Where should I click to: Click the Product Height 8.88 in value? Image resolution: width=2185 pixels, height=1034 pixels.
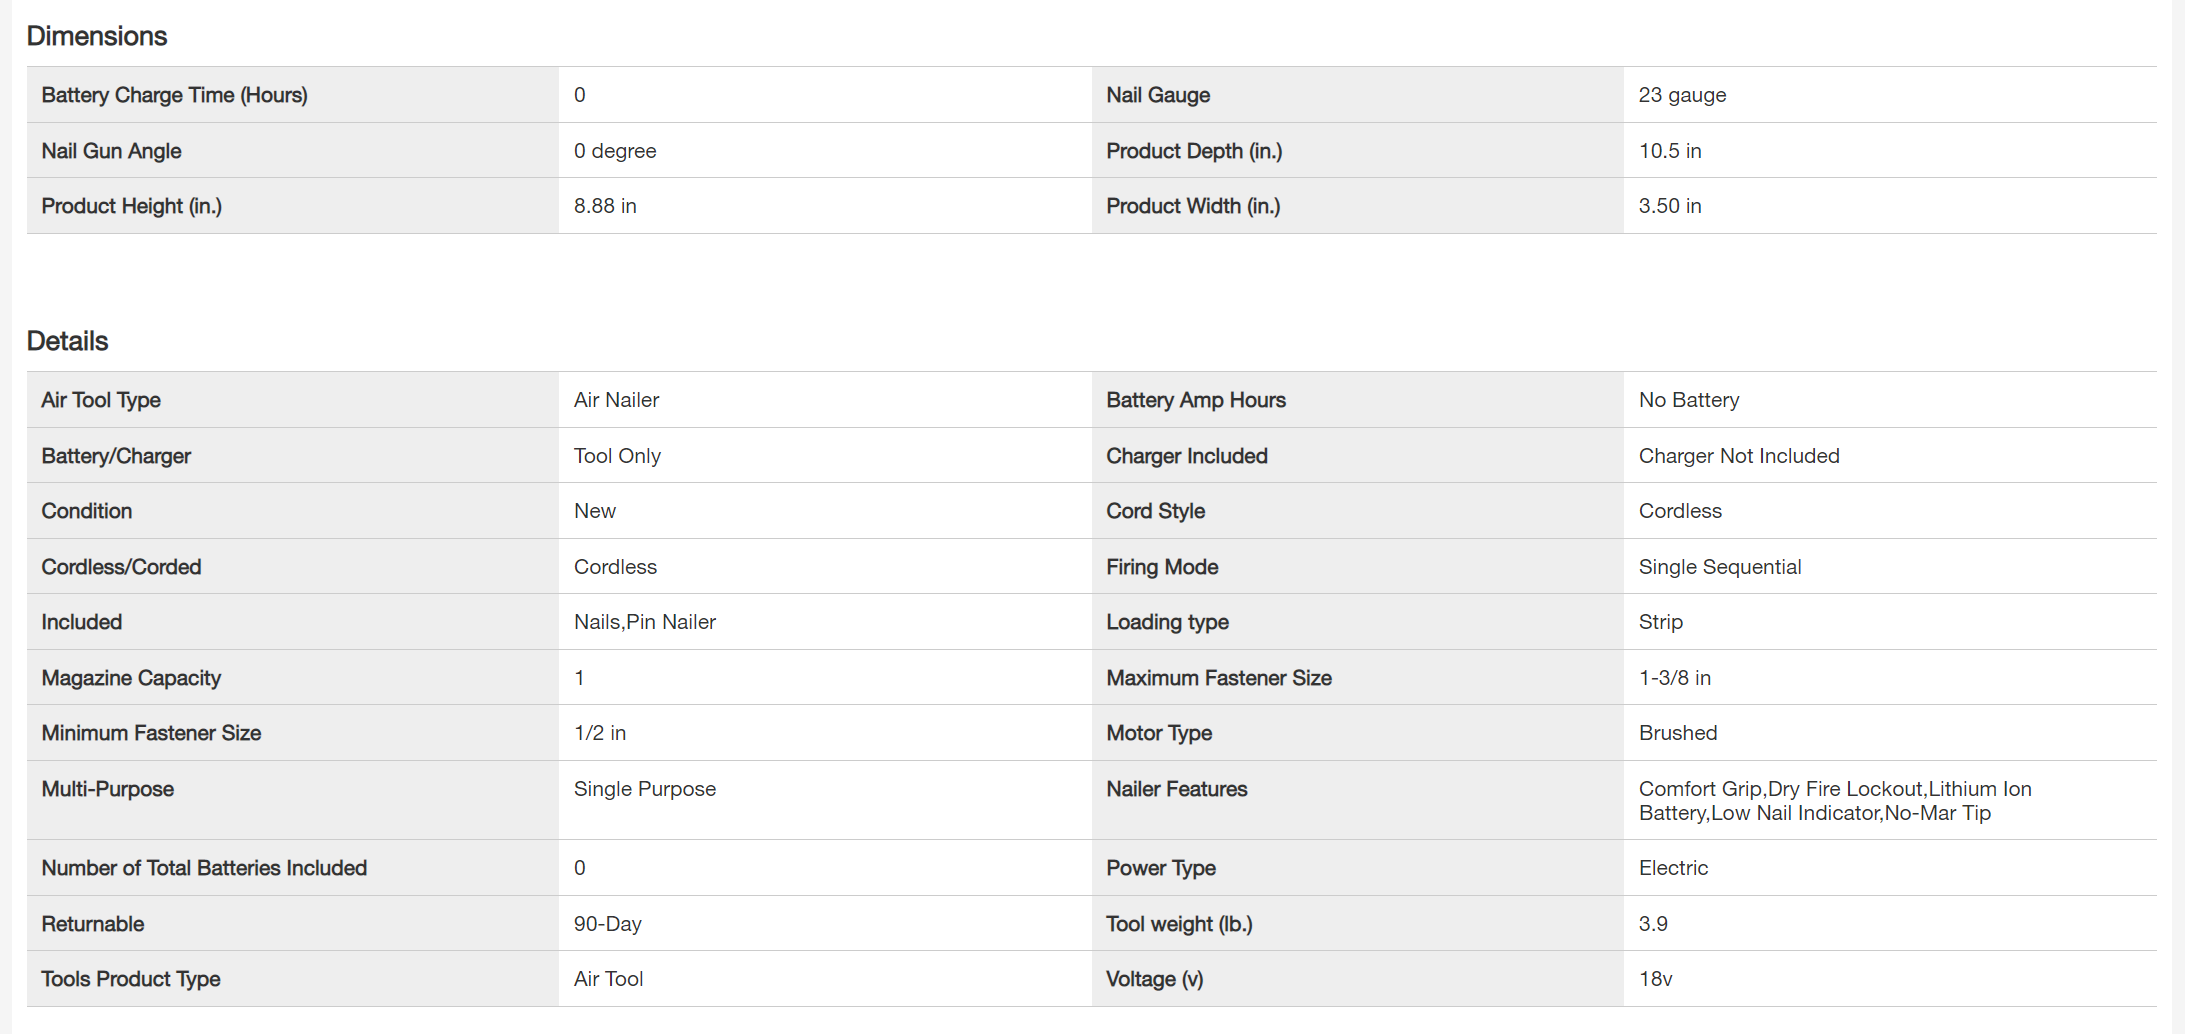pos(605,206)
